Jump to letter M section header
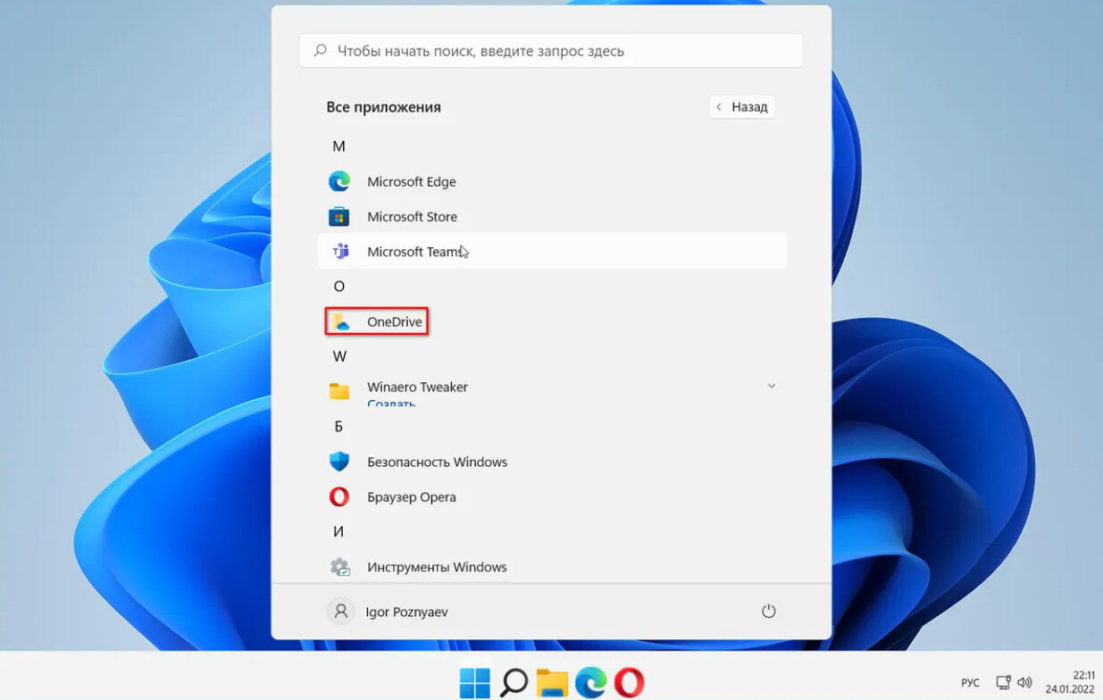Viewport: 1103px width, 700px height. click(x=339, y=146)
